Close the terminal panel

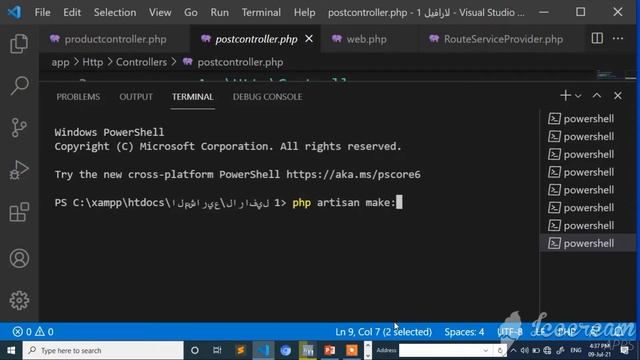coord(618,96)
